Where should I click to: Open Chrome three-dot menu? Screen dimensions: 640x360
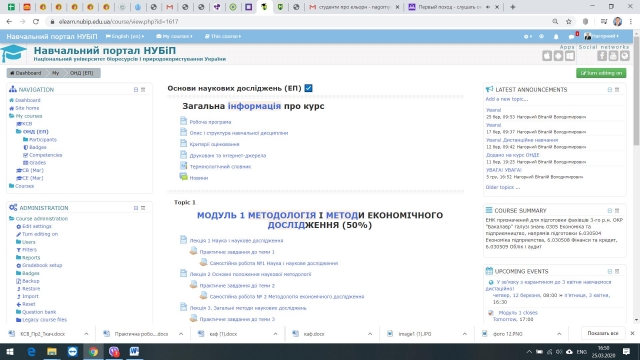pos(631,22)
